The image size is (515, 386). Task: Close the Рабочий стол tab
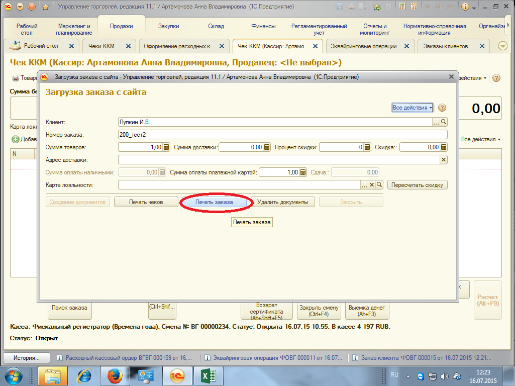click(x=71, y=46)
